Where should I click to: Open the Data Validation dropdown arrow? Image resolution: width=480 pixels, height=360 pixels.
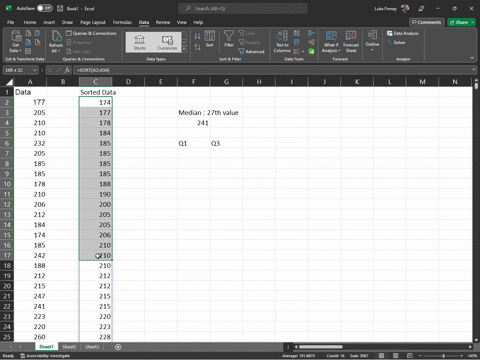click(x=303, y=52)
